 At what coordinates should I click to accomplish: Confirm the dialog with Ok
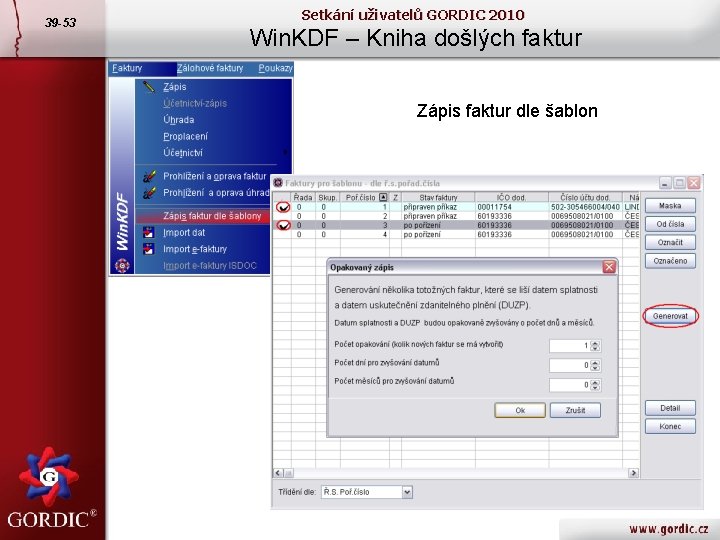click(520, 410)
